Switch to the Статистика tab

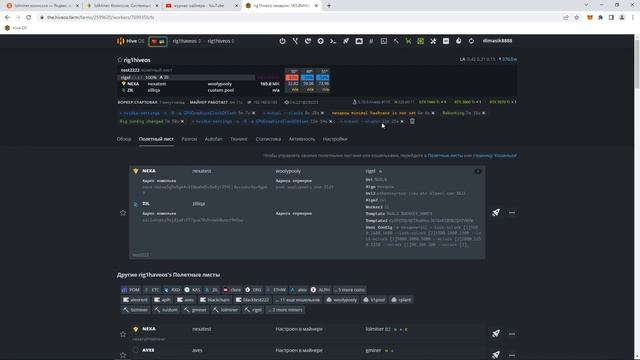point(268,139)
